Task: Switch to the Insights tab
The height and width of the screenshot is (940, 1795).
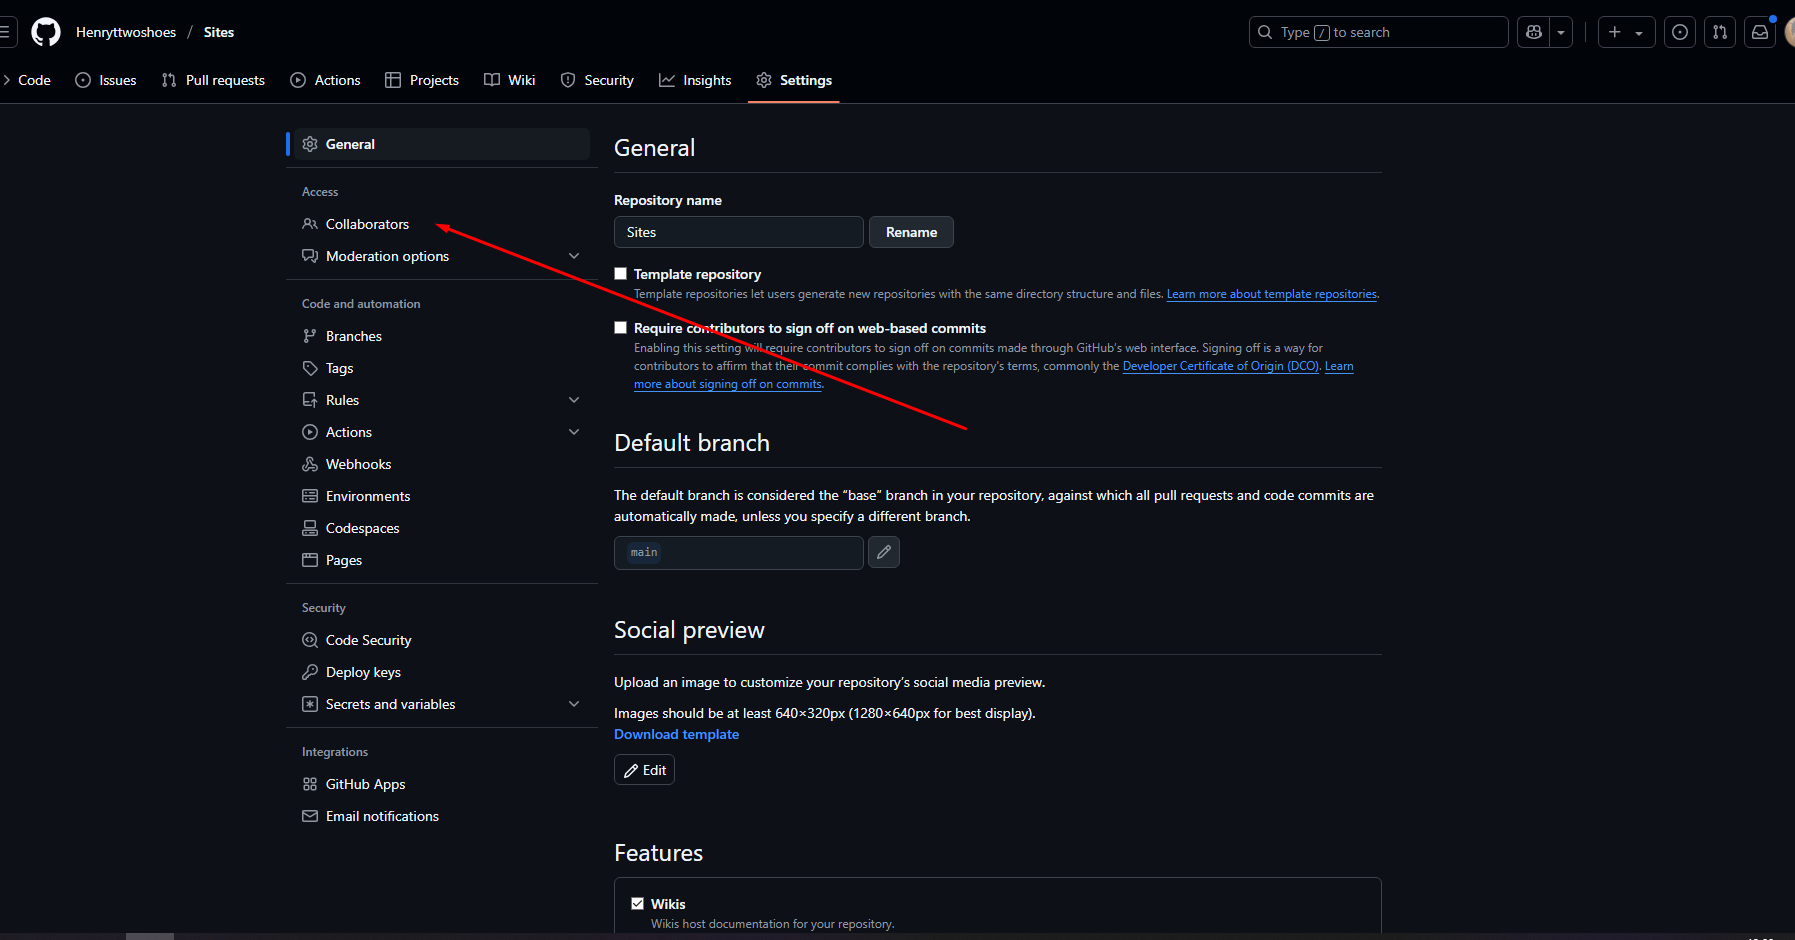Action: pyautogui.click(x=695, y=80)
